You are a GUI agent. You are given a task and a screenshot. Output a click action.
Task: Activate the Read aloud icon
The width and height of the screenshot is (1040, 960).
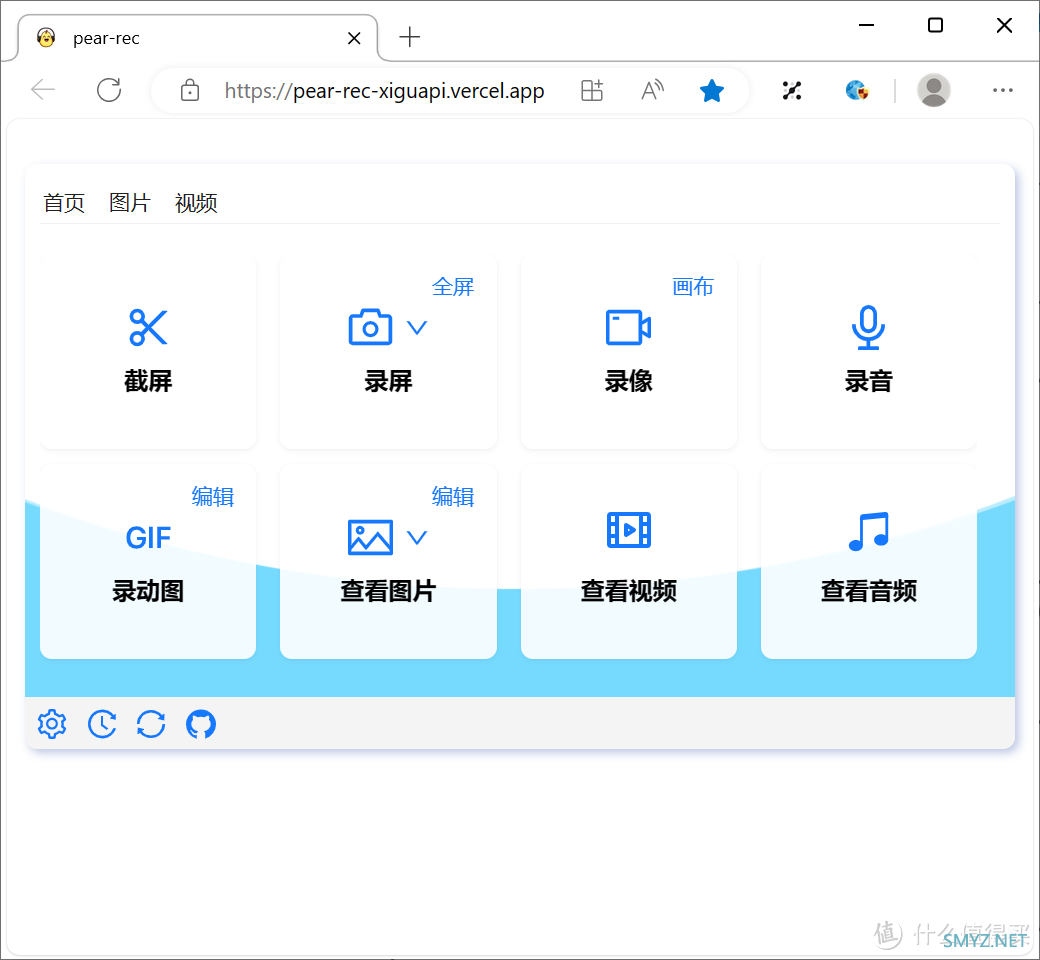point(653,90)
